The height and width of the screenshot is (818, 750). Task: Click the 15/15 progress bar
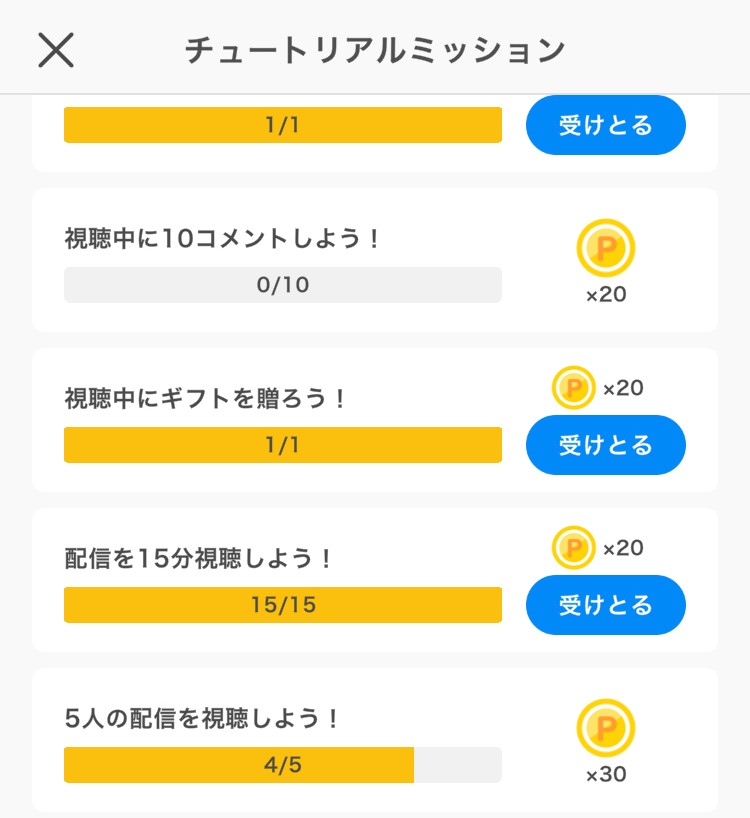283,605
